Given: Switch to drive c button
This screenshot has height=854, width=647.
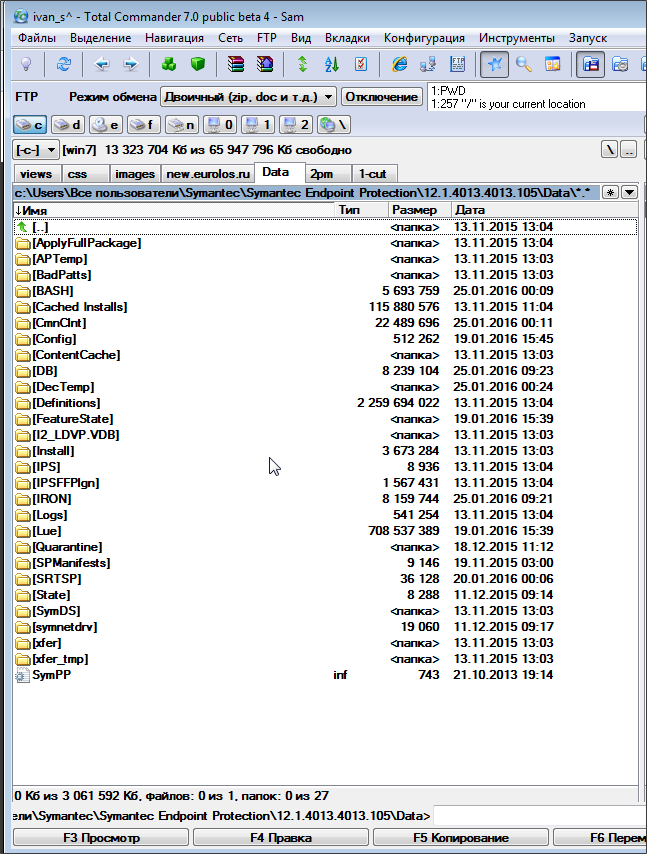Looking at the screenshot, I should point(29,125).
